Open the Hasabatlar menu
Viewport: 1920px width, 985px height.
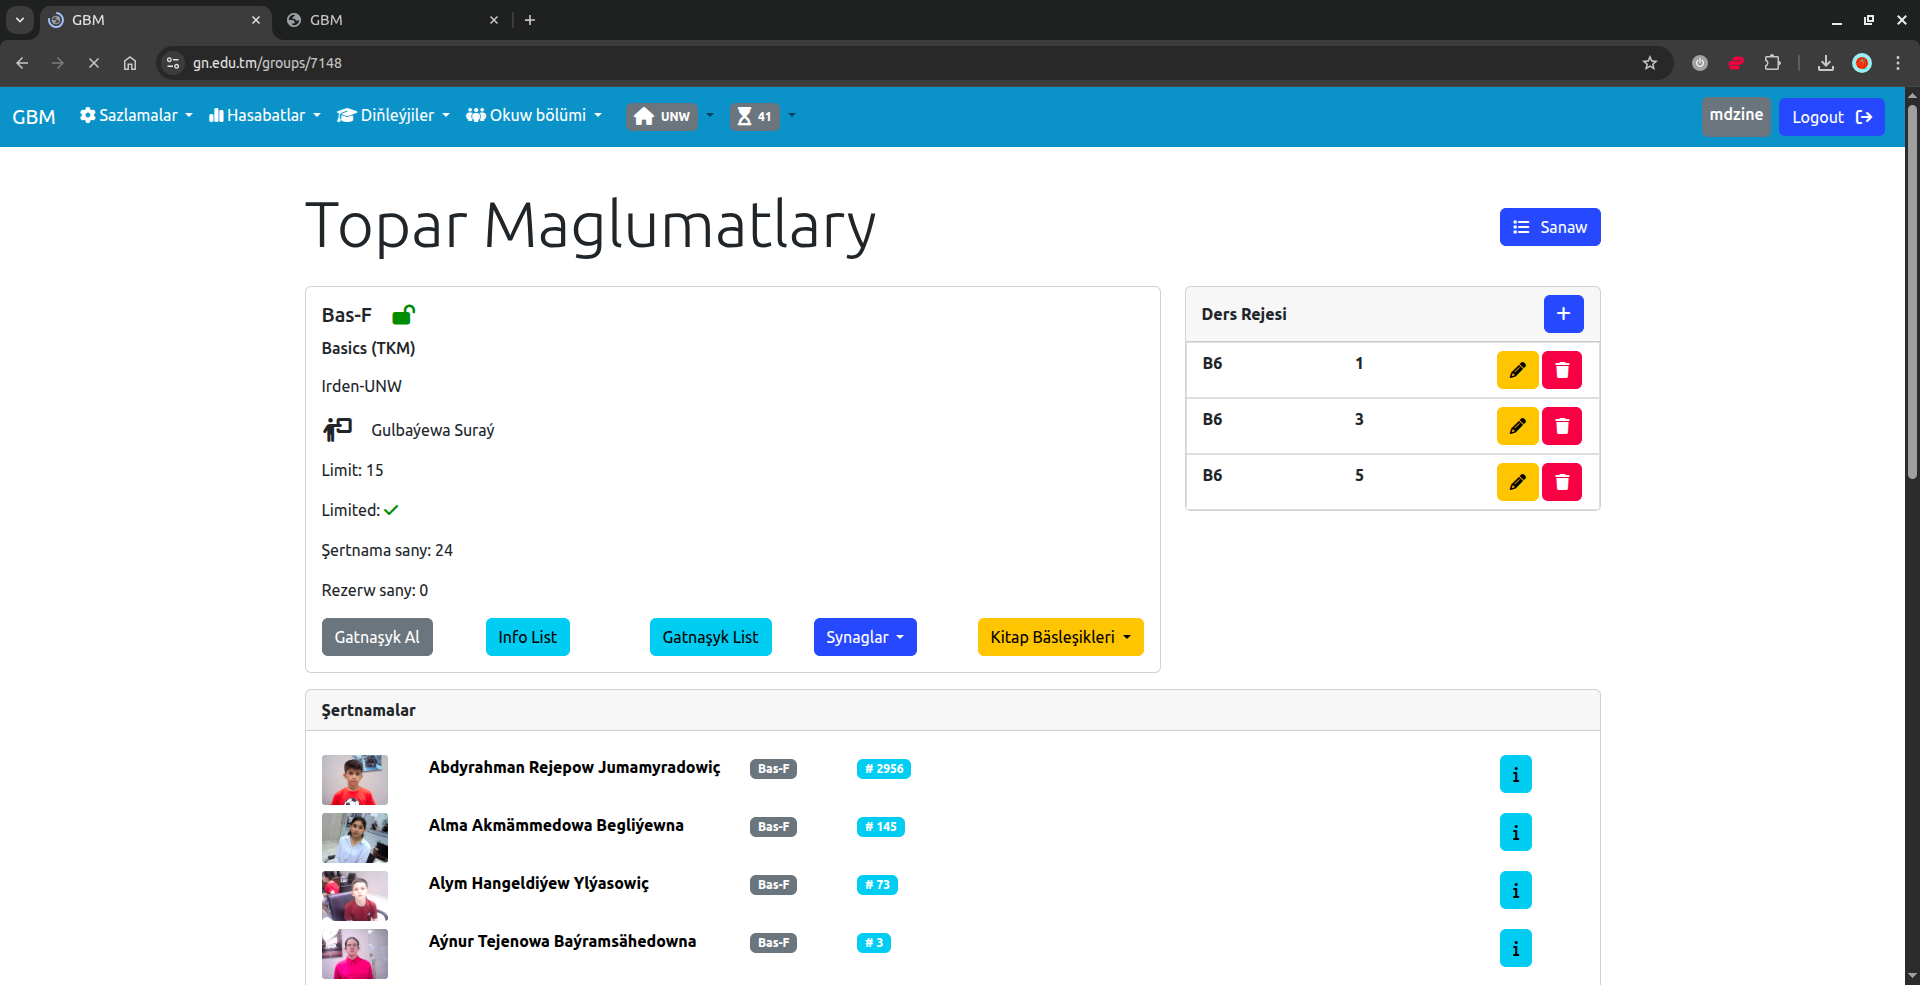[264, 116]
